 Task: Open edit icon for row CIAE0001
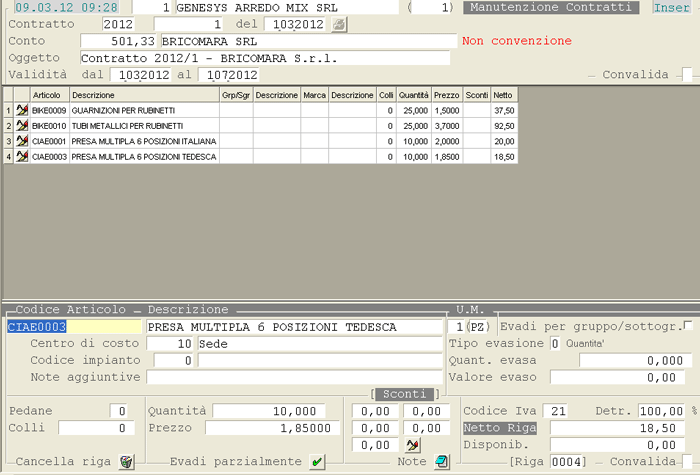22,141
